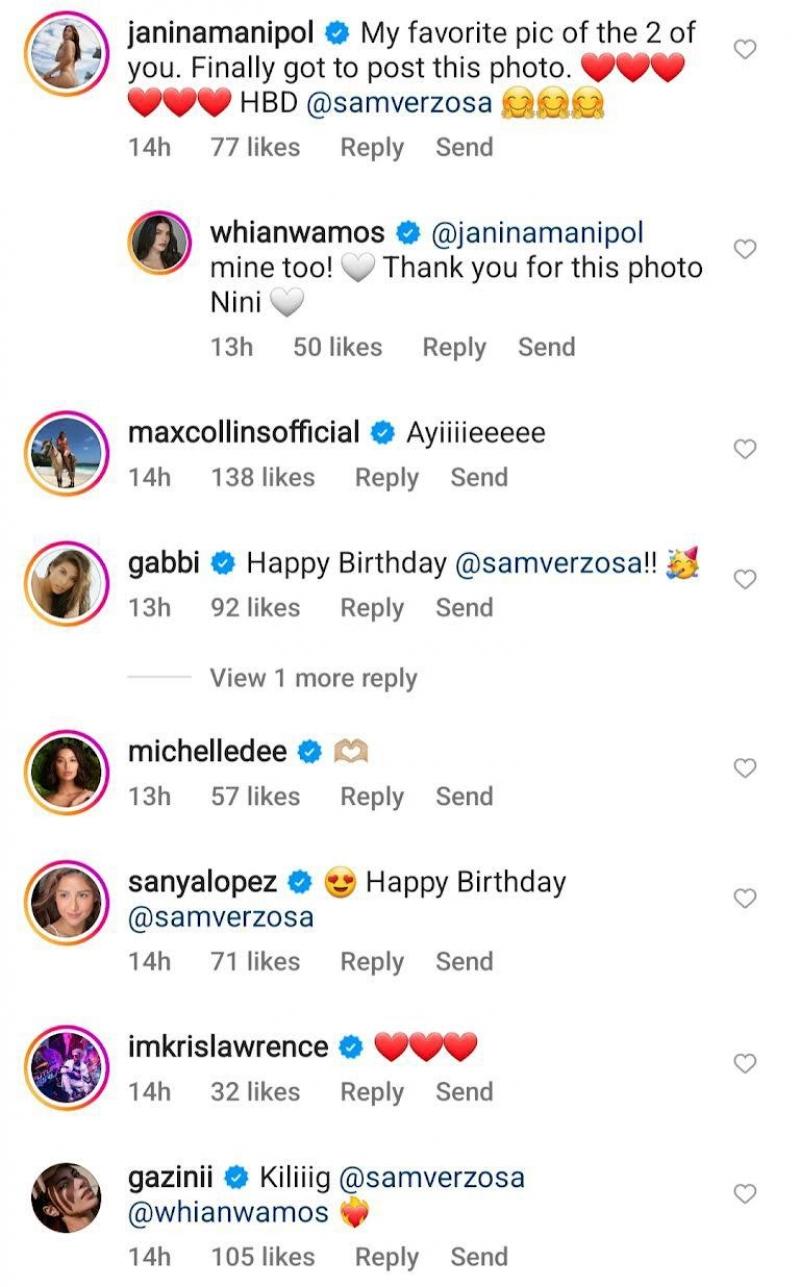Like whianwamos's reply with heart icon
The image size is (800, 1287).
point(745,249)
